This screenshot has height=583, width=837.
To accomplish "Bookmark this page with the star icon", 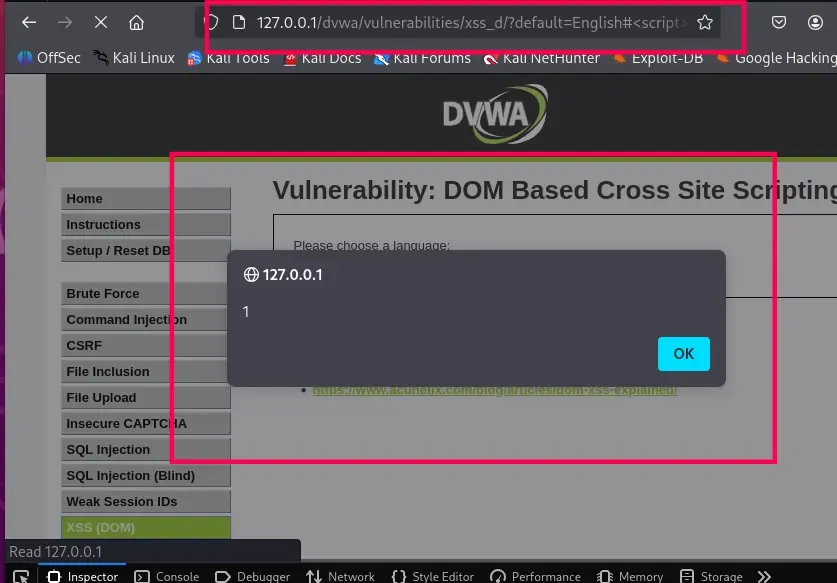I will (x=705, y=22).
